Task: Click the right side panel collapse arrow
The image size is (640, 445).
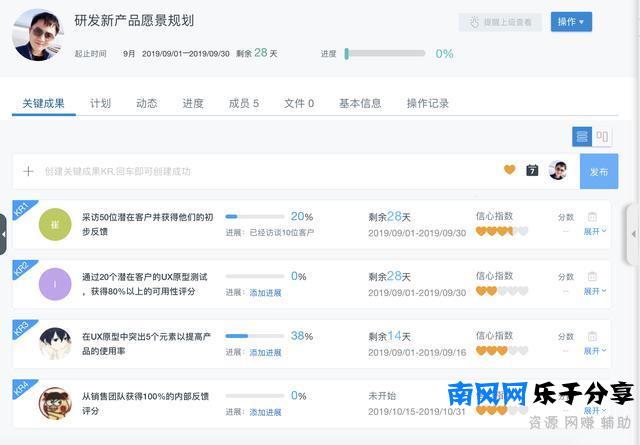Action: (x=633, y=234)
